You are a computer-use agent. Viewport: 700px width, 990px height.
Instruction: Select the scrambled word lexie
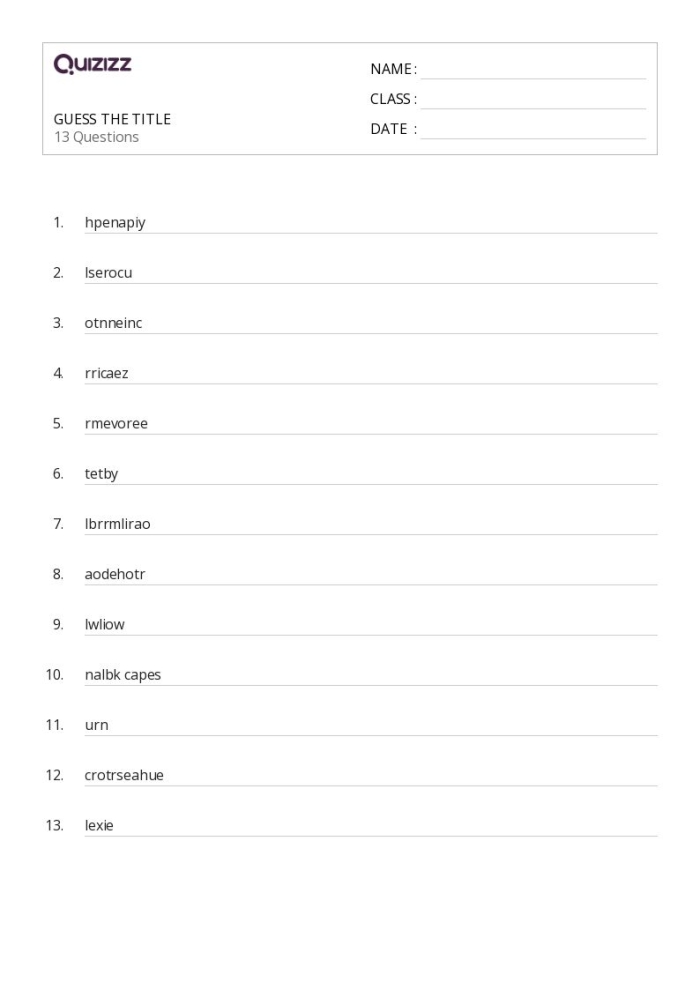(x=99, y=826)
